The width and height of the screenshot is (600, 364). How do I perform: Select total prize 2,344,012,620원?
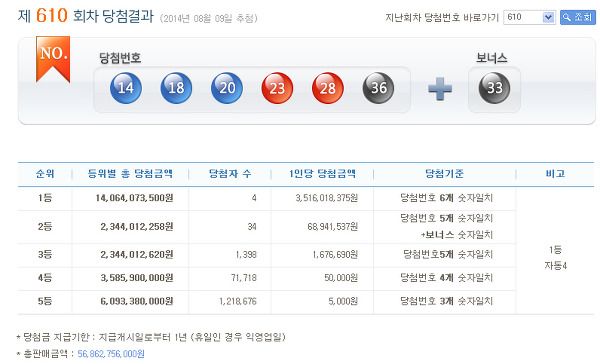pyautogui.click(x=137, y=255)
